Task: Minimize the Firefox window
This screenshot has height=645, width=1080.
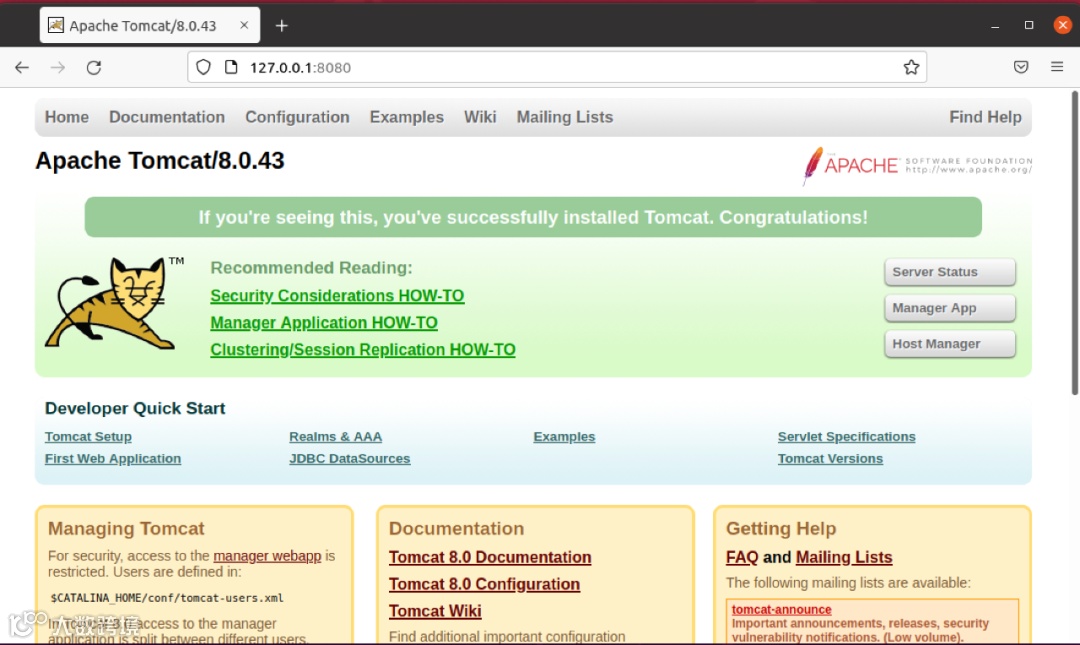Action: 995,25
